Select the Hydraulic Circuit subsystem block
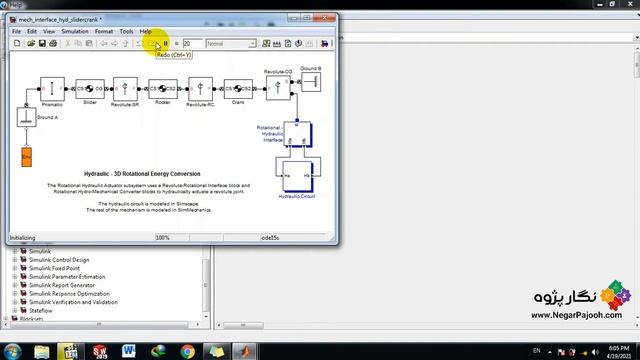The image size is (640, 360). point(298,176)
